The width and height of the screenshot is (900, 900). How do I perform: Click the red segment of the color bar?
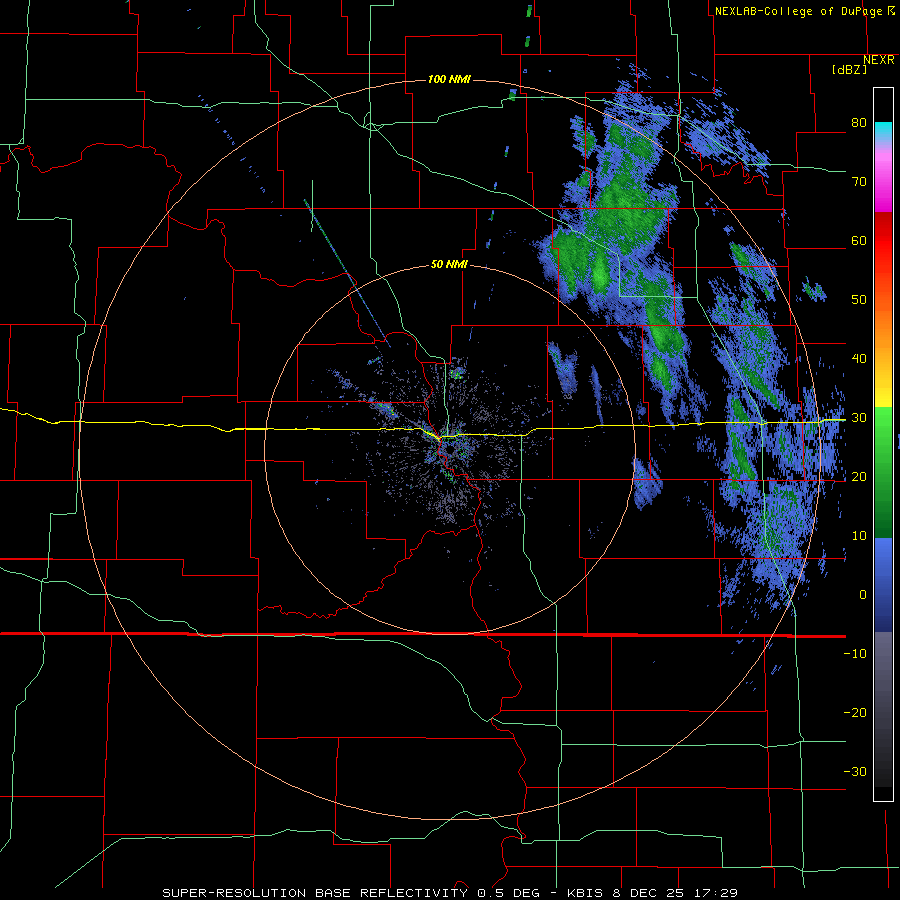coord(883,240)
